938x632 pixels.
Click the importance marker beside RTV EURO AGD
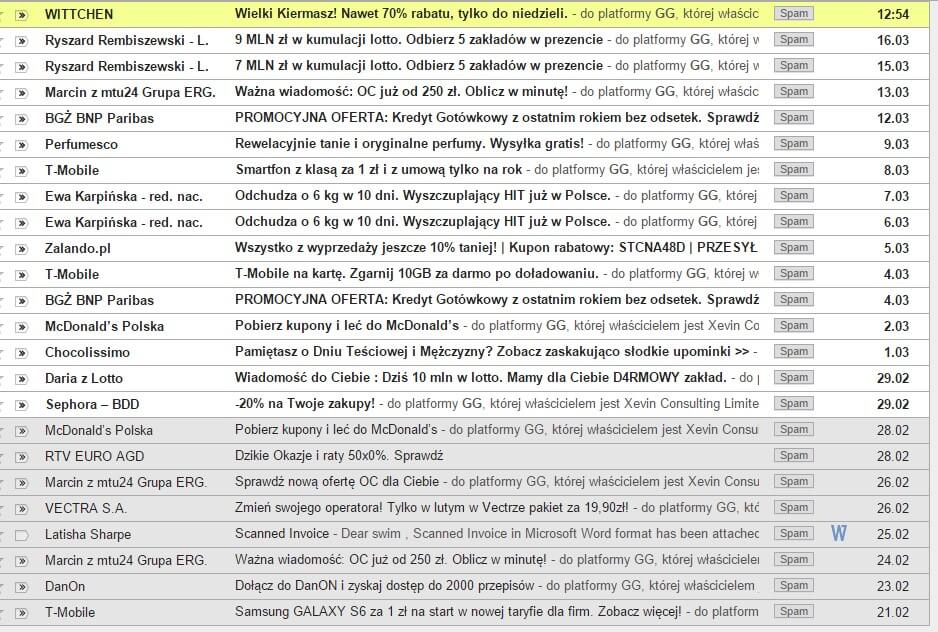[x=22, y=458]
